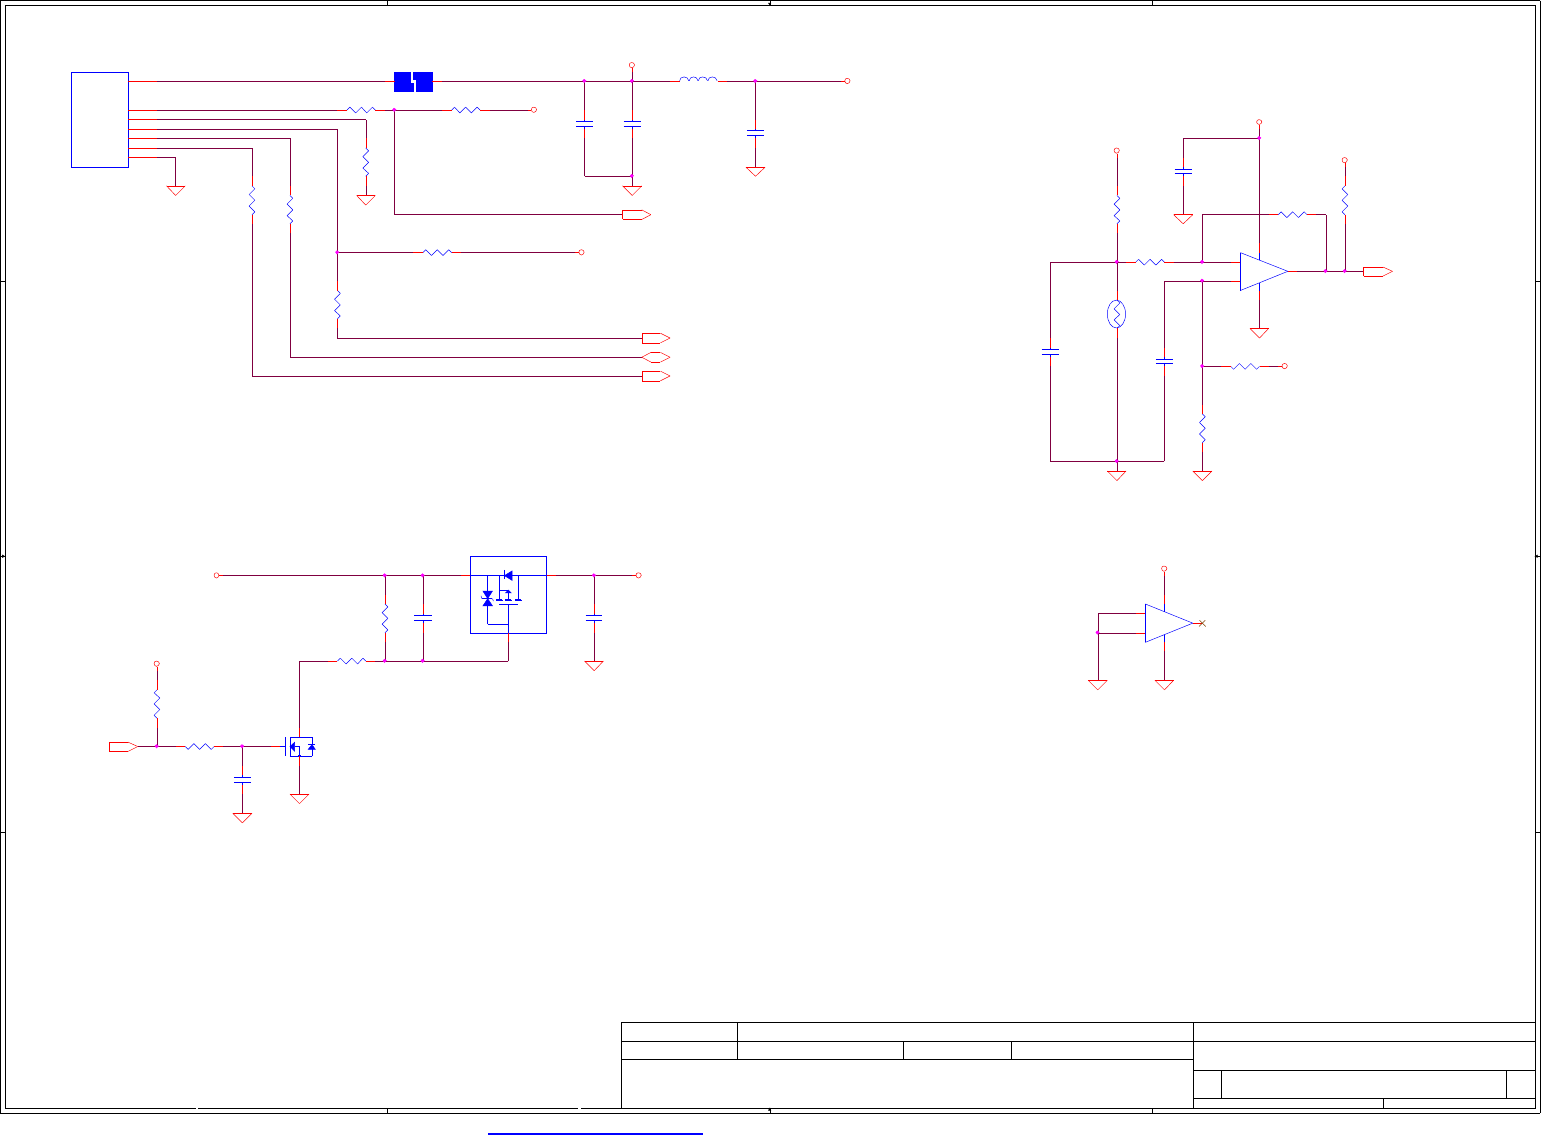The width and height of the screenshot is (1541, 1135).
Task: Click the power terminal above the small op-amp
Action: 1164,568
